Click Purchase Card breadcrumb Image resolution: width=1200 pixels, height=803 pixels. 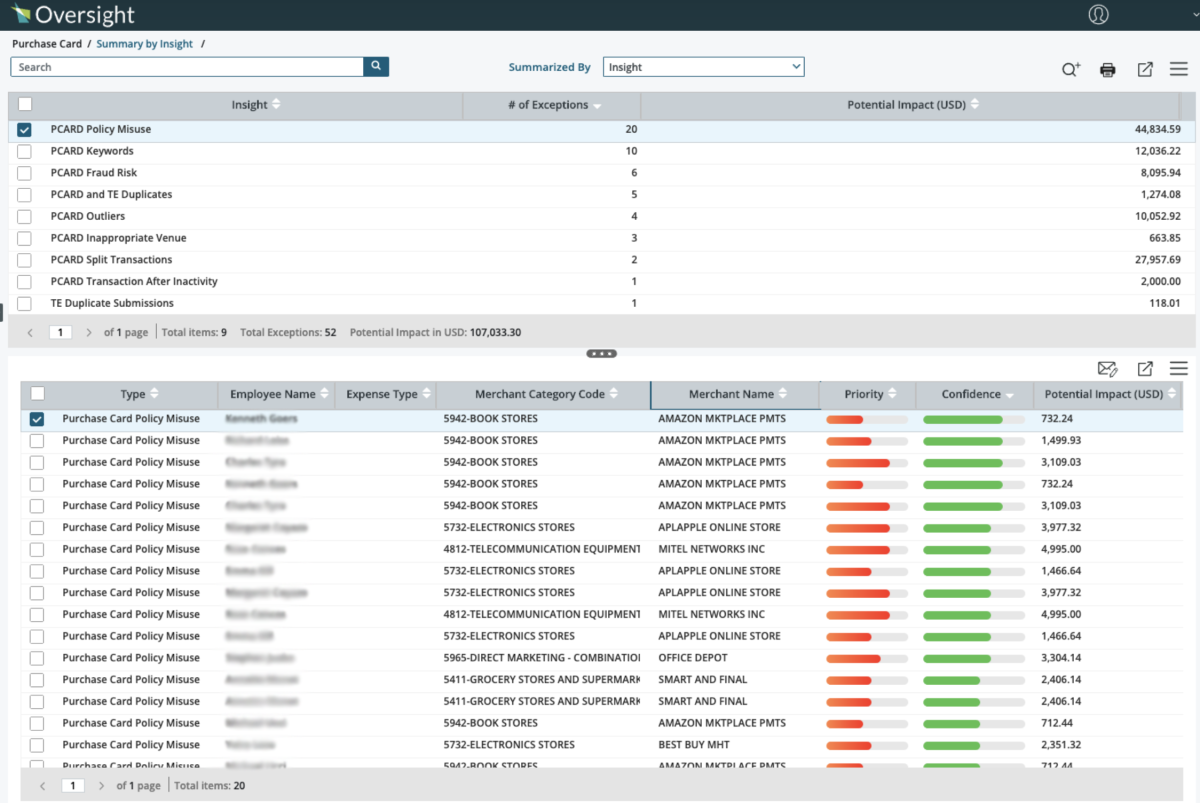47,44
